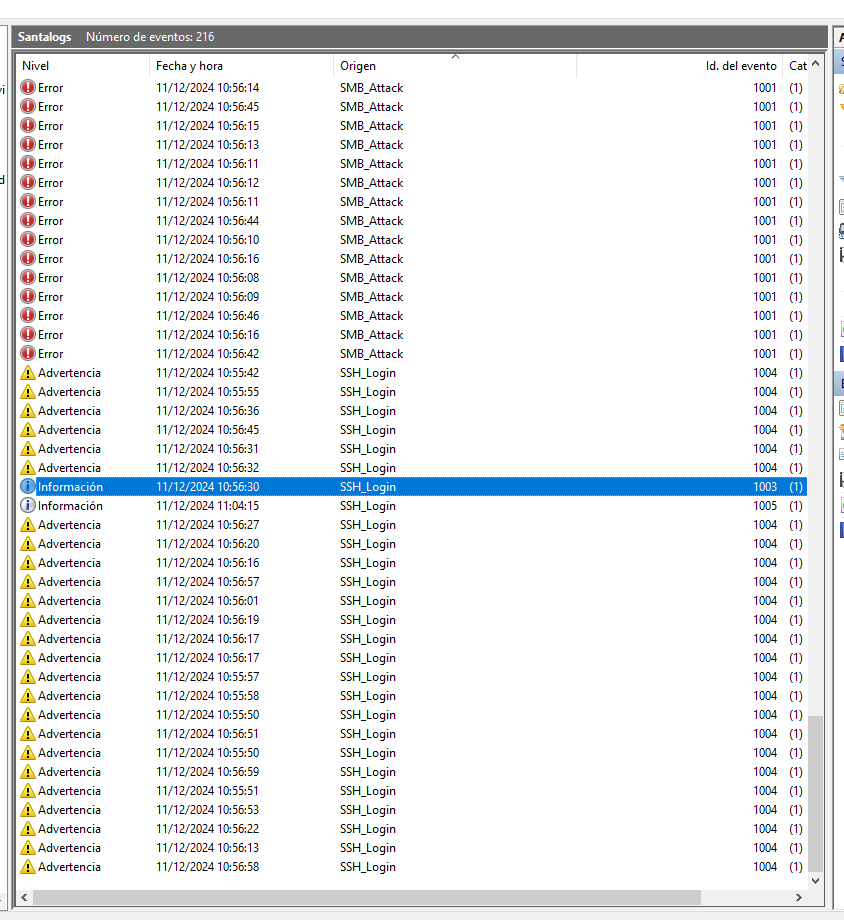844x920 pixels.
Task: Click the warning icon of the 10:56:27 row
Action: (x=28, y=525)
